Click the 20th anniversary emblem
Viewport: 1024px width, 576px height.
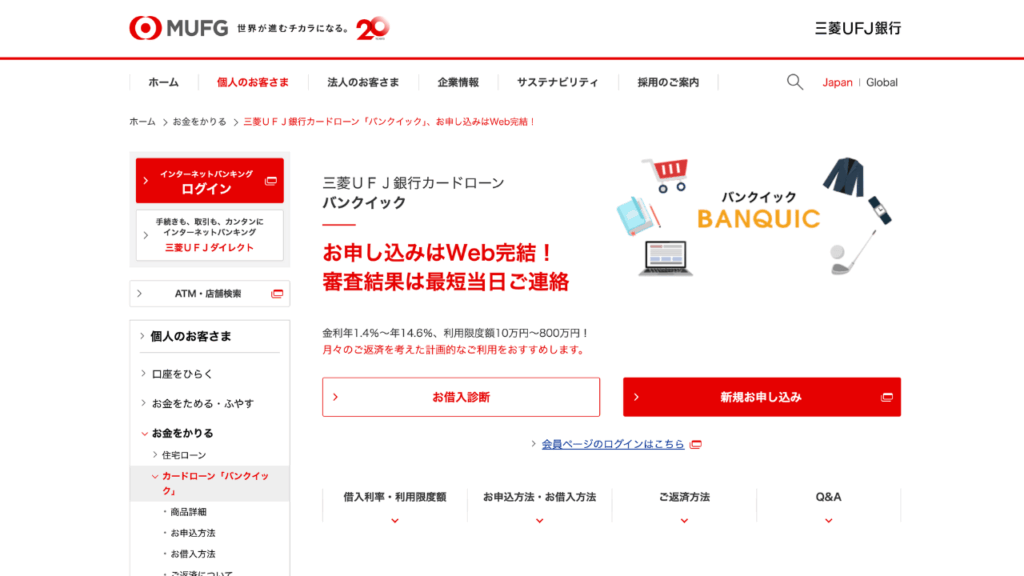point(373,28)
